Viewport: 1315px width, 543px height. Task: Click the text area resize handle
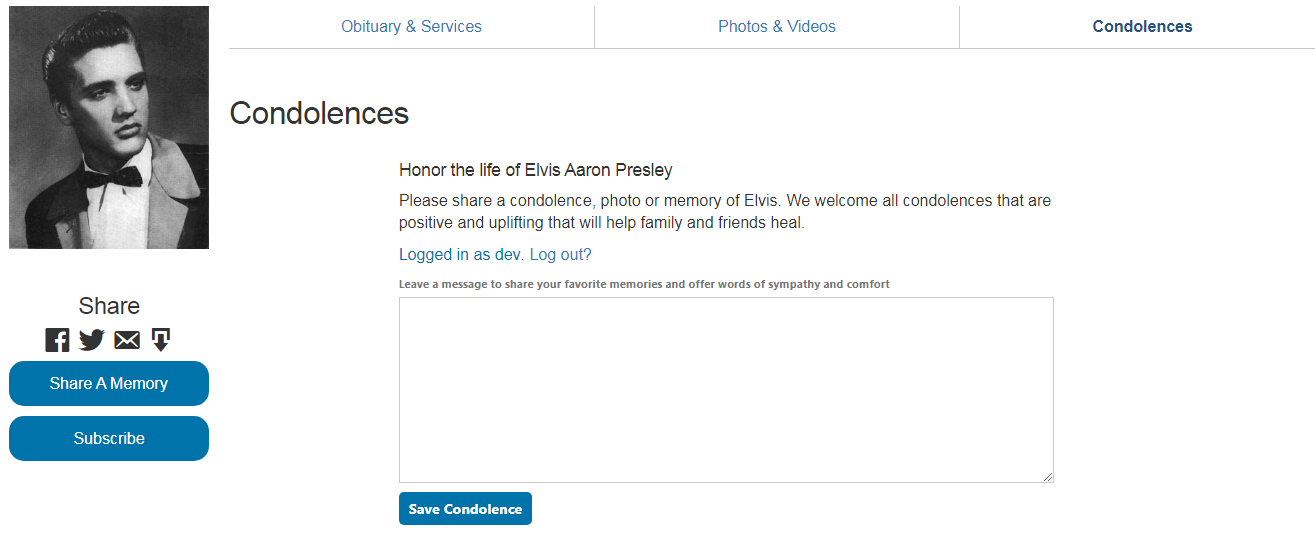pos(1048,477)
